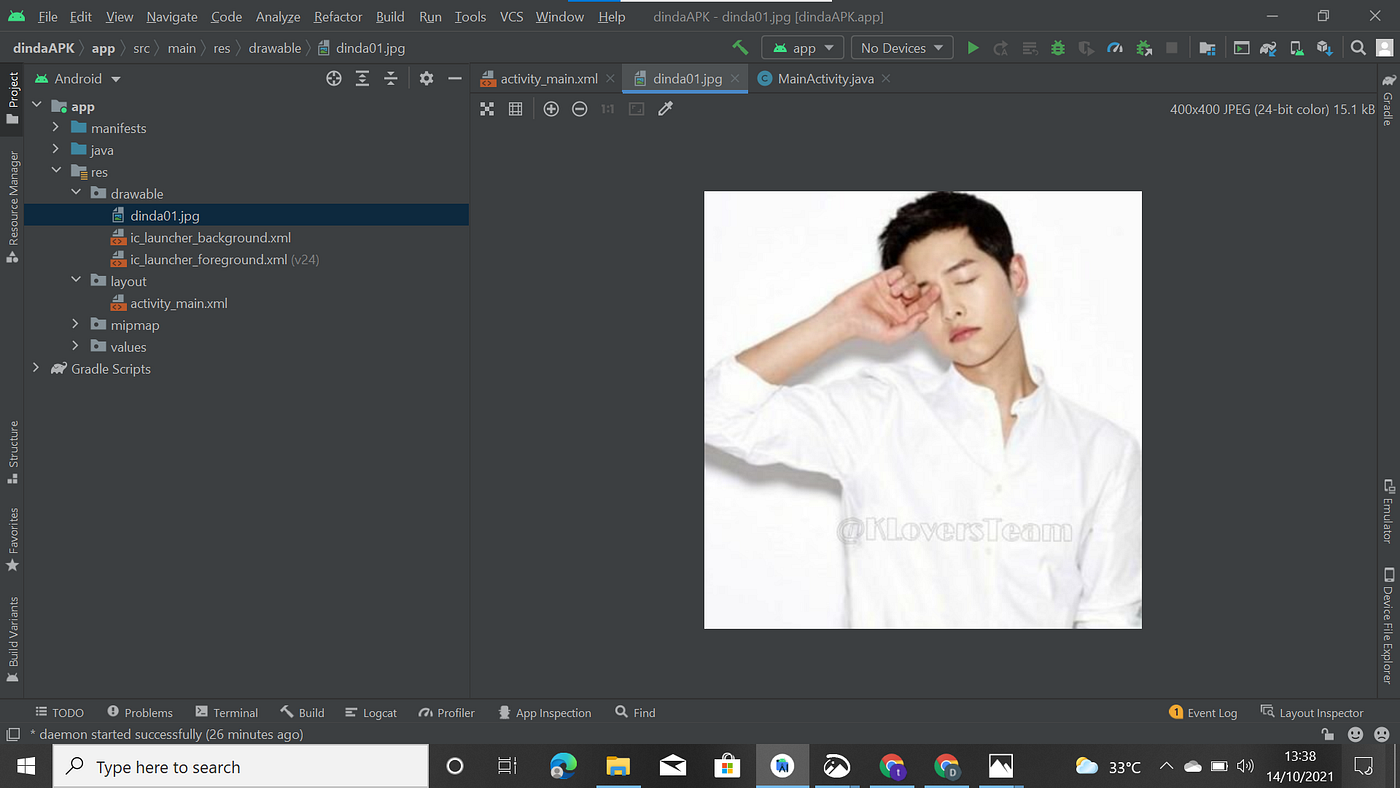Image resolution: width=1400 pixels, height=788 pixels.
Task: Toggle the transparency chessboard in image viewer
Action: coord(487,109)
